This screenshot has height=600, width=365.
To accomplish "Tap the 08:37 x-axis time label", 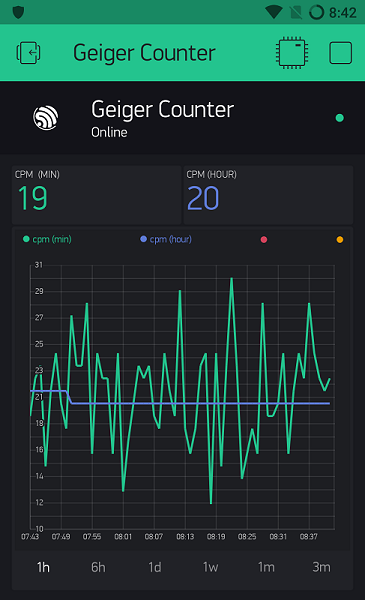I will click(309, 536).
